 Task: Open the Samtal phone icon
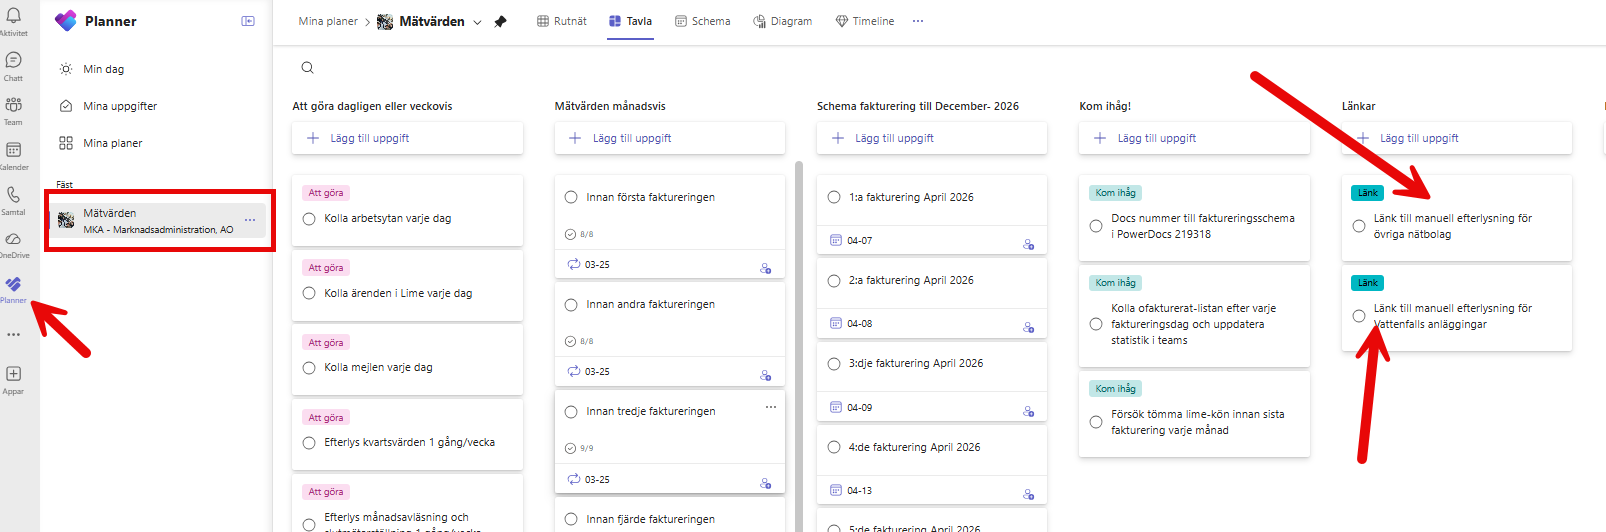click(x=14, y=195)
